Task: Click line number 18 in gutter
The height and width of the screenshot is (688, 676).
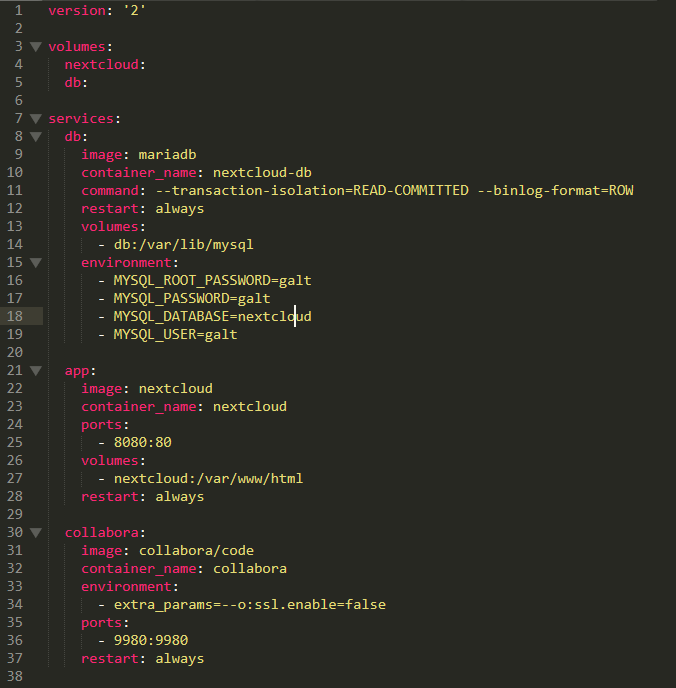Action: click(x=14, y=316)
